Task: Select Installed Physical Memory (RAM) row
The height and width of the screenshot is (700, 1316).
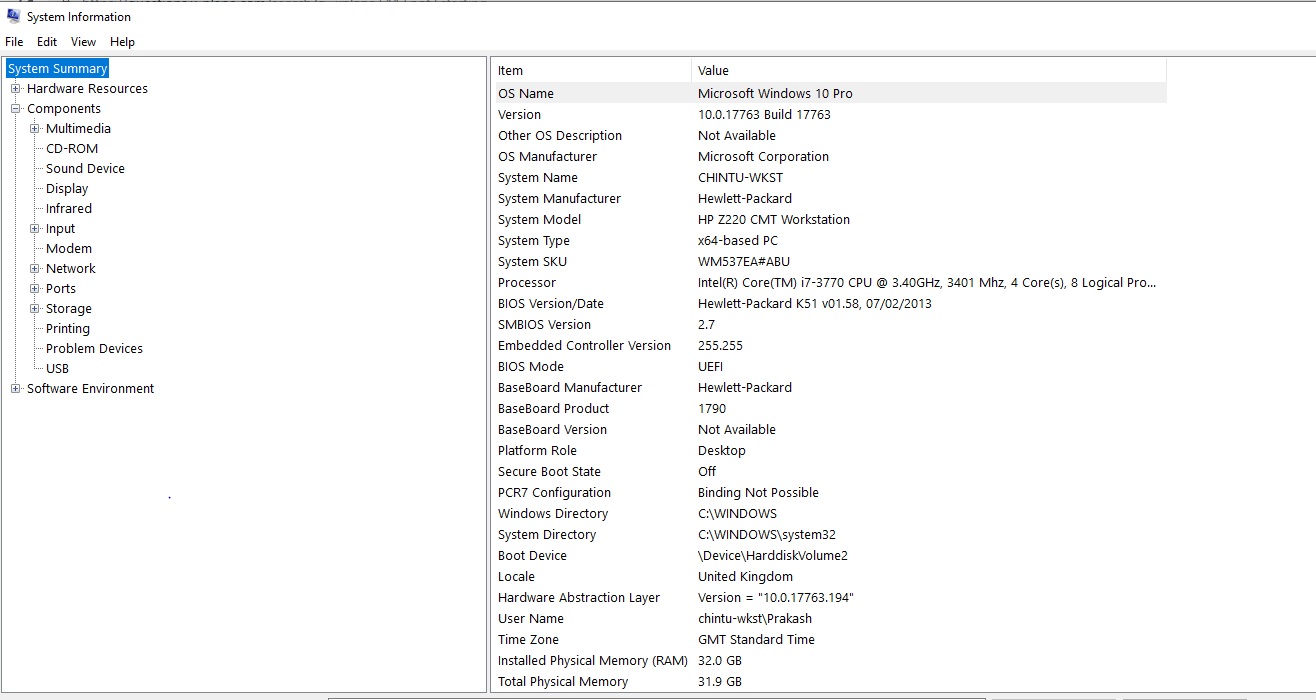Action: click(829, 660)
